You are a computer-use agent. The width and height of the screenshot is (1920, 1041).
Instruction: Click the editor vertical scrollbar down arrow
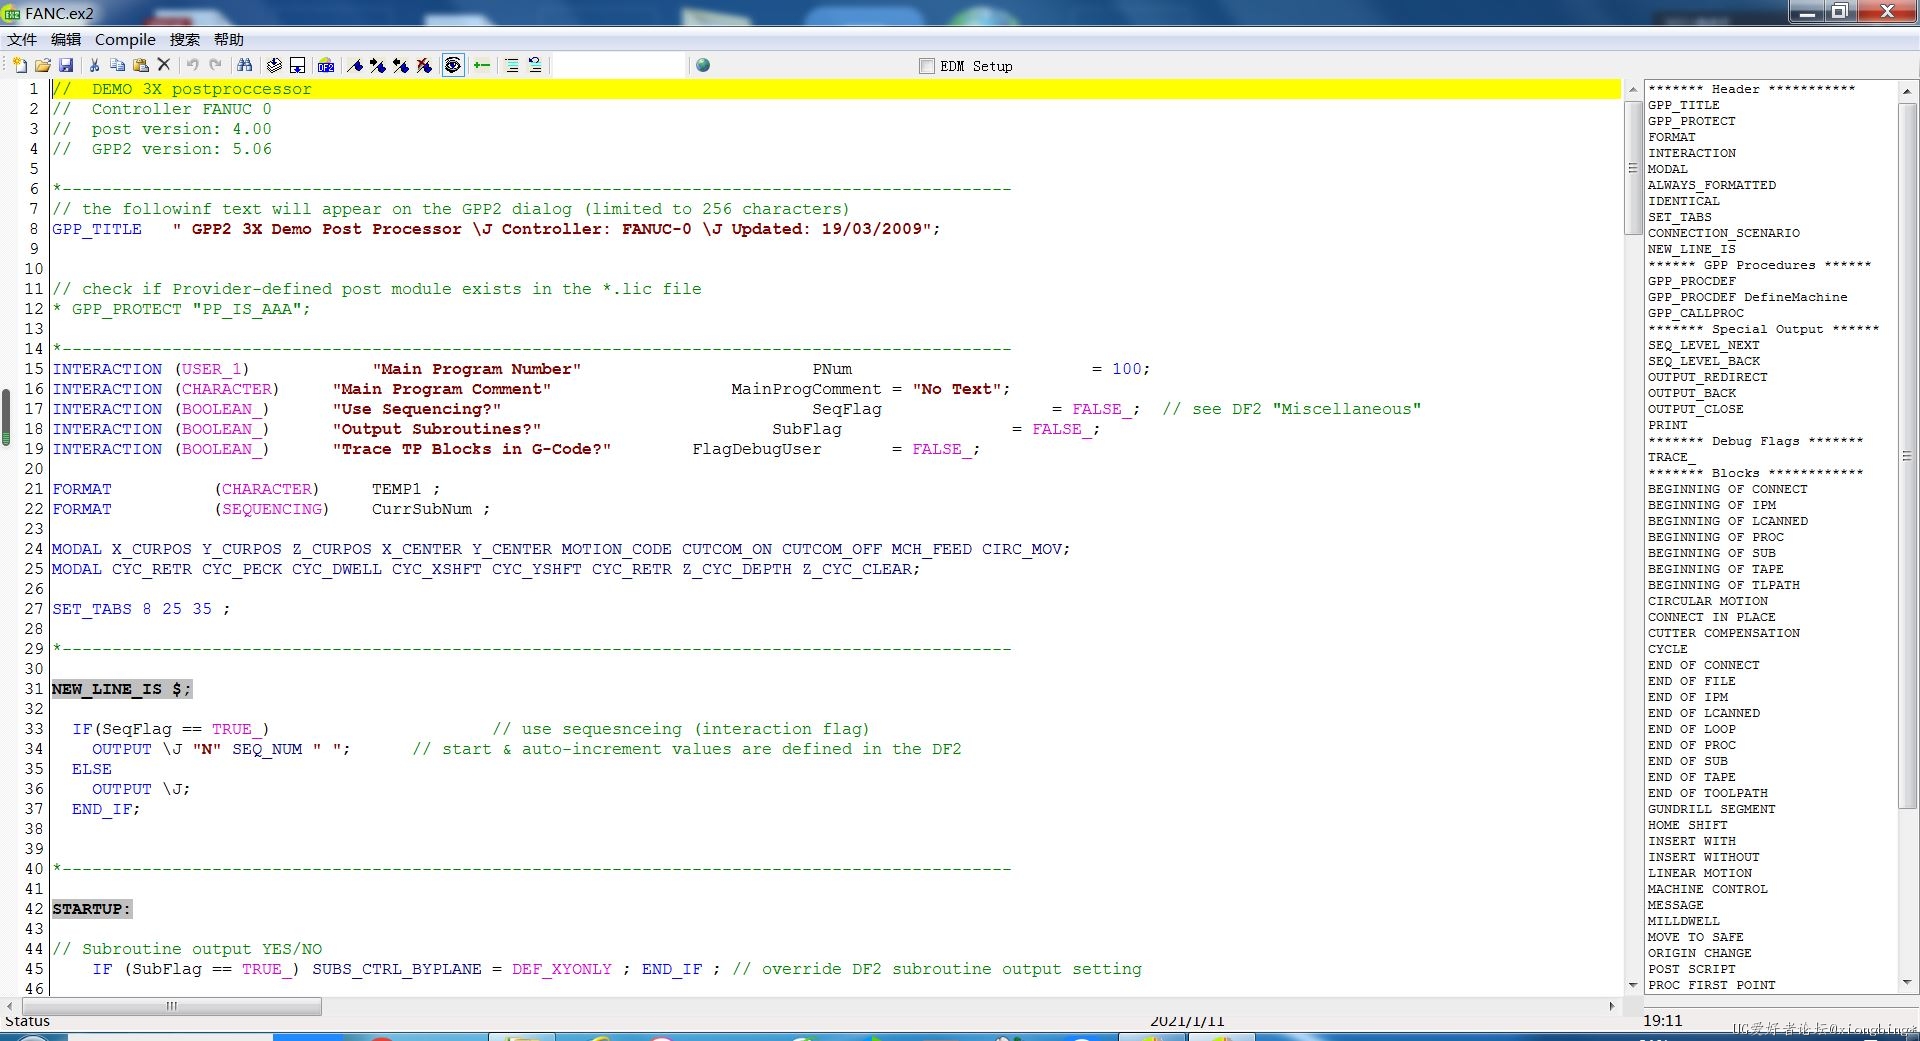(x=1633, y=985)
